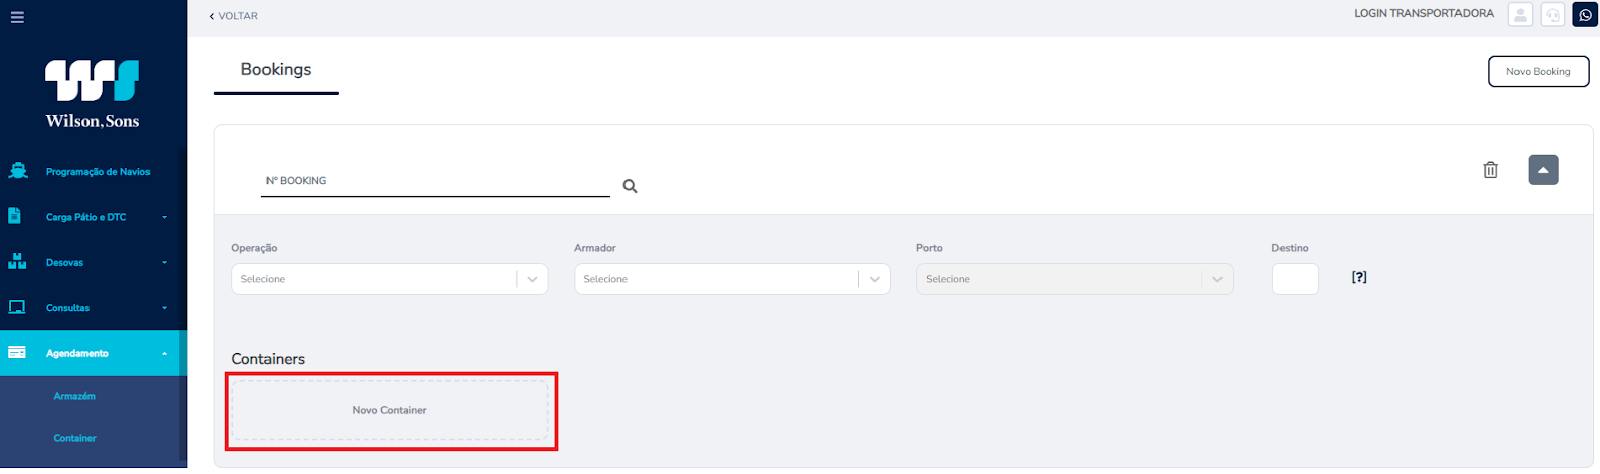Screen dimensions: 1600x474
Task: Open the hamburger menu icon
Action: [x=17, y=17]
